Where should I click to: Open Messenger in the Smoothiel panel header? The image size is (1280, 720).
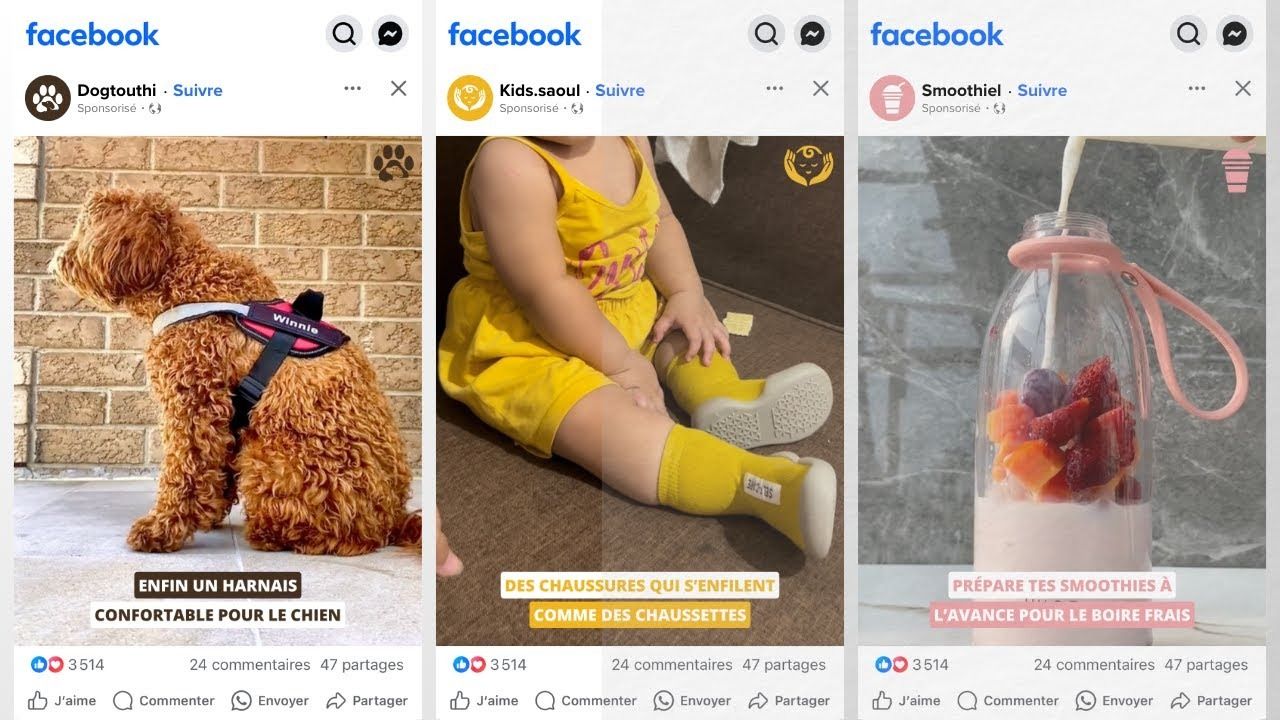click(1235, 34)
